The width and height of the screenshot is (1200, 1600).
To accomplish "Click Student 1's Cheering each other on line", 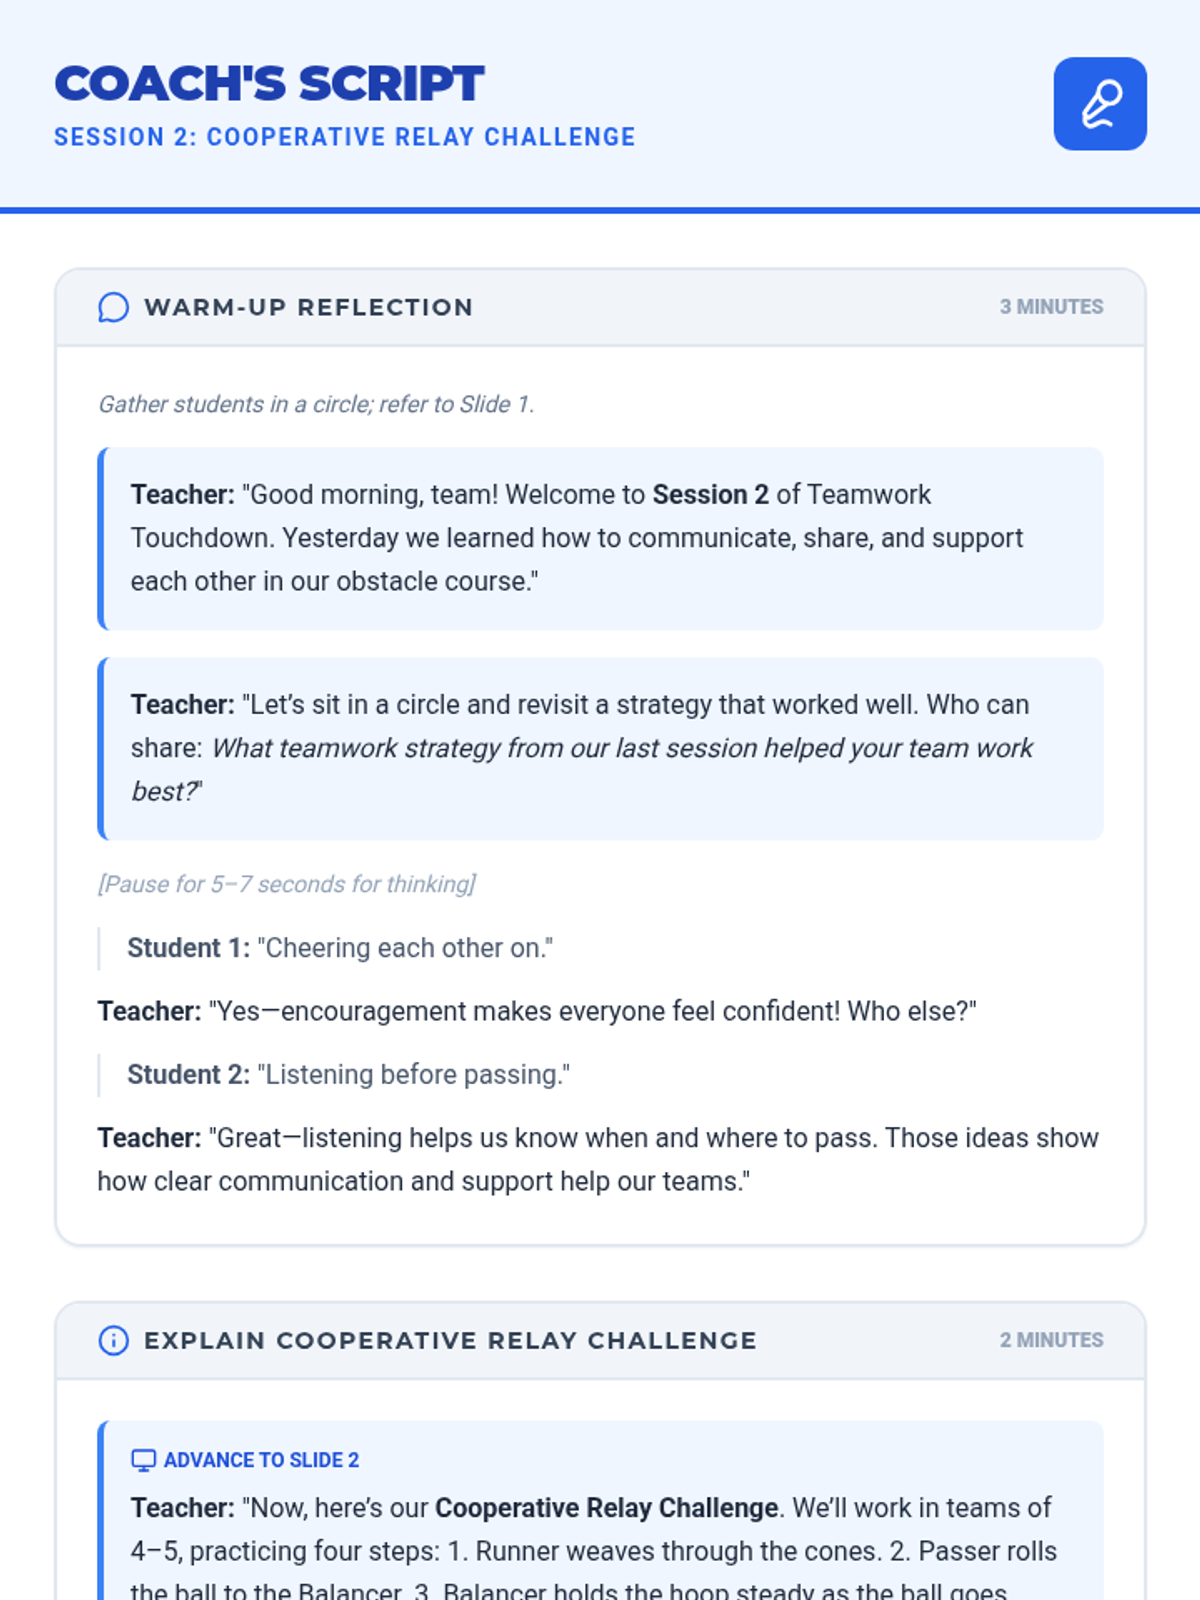I will click(x=340, y=948).
